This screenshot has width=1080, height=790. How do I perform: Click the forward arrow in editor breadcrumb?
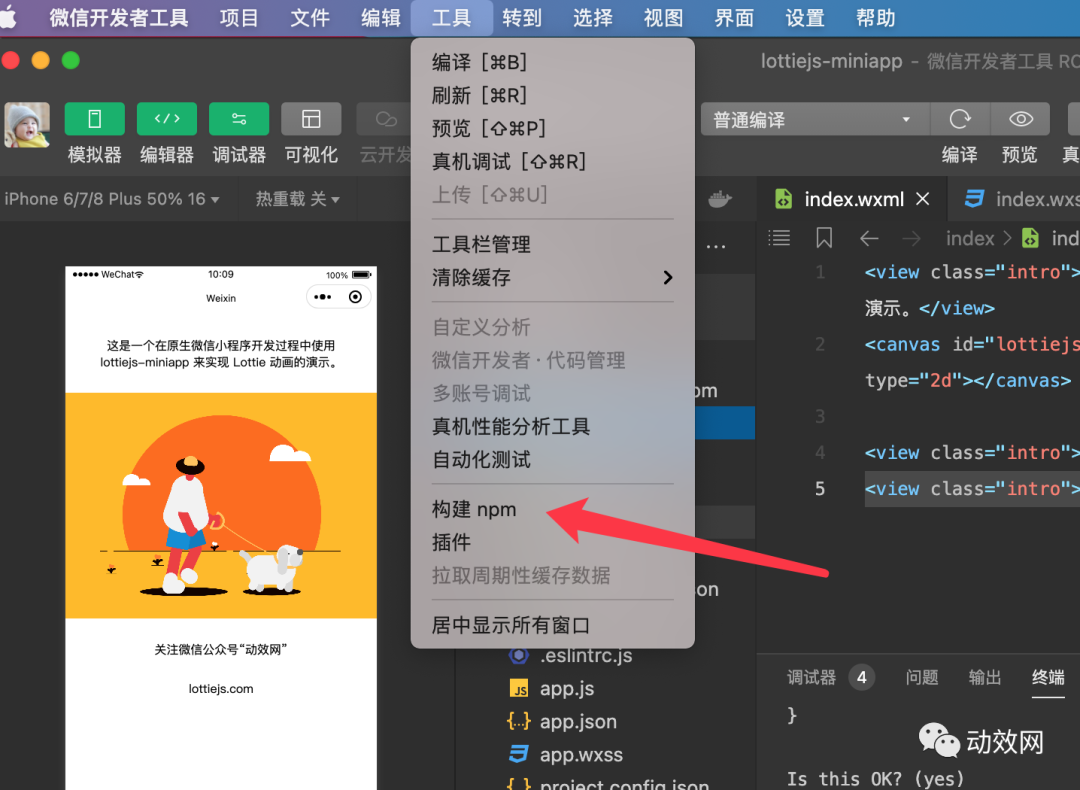point(911,239)
